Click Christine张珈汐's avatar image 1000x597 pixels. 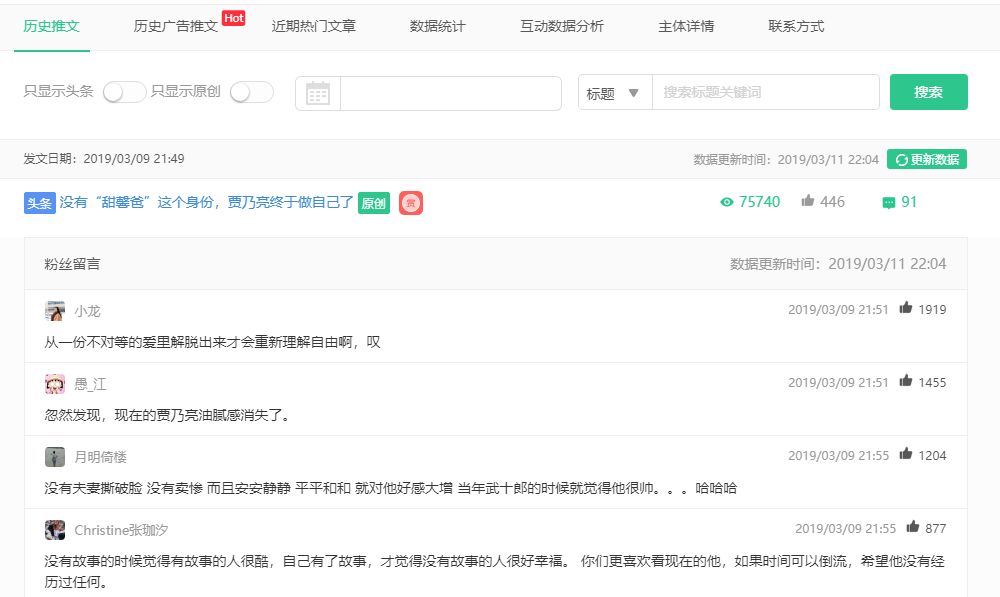(x=55, y=529)
